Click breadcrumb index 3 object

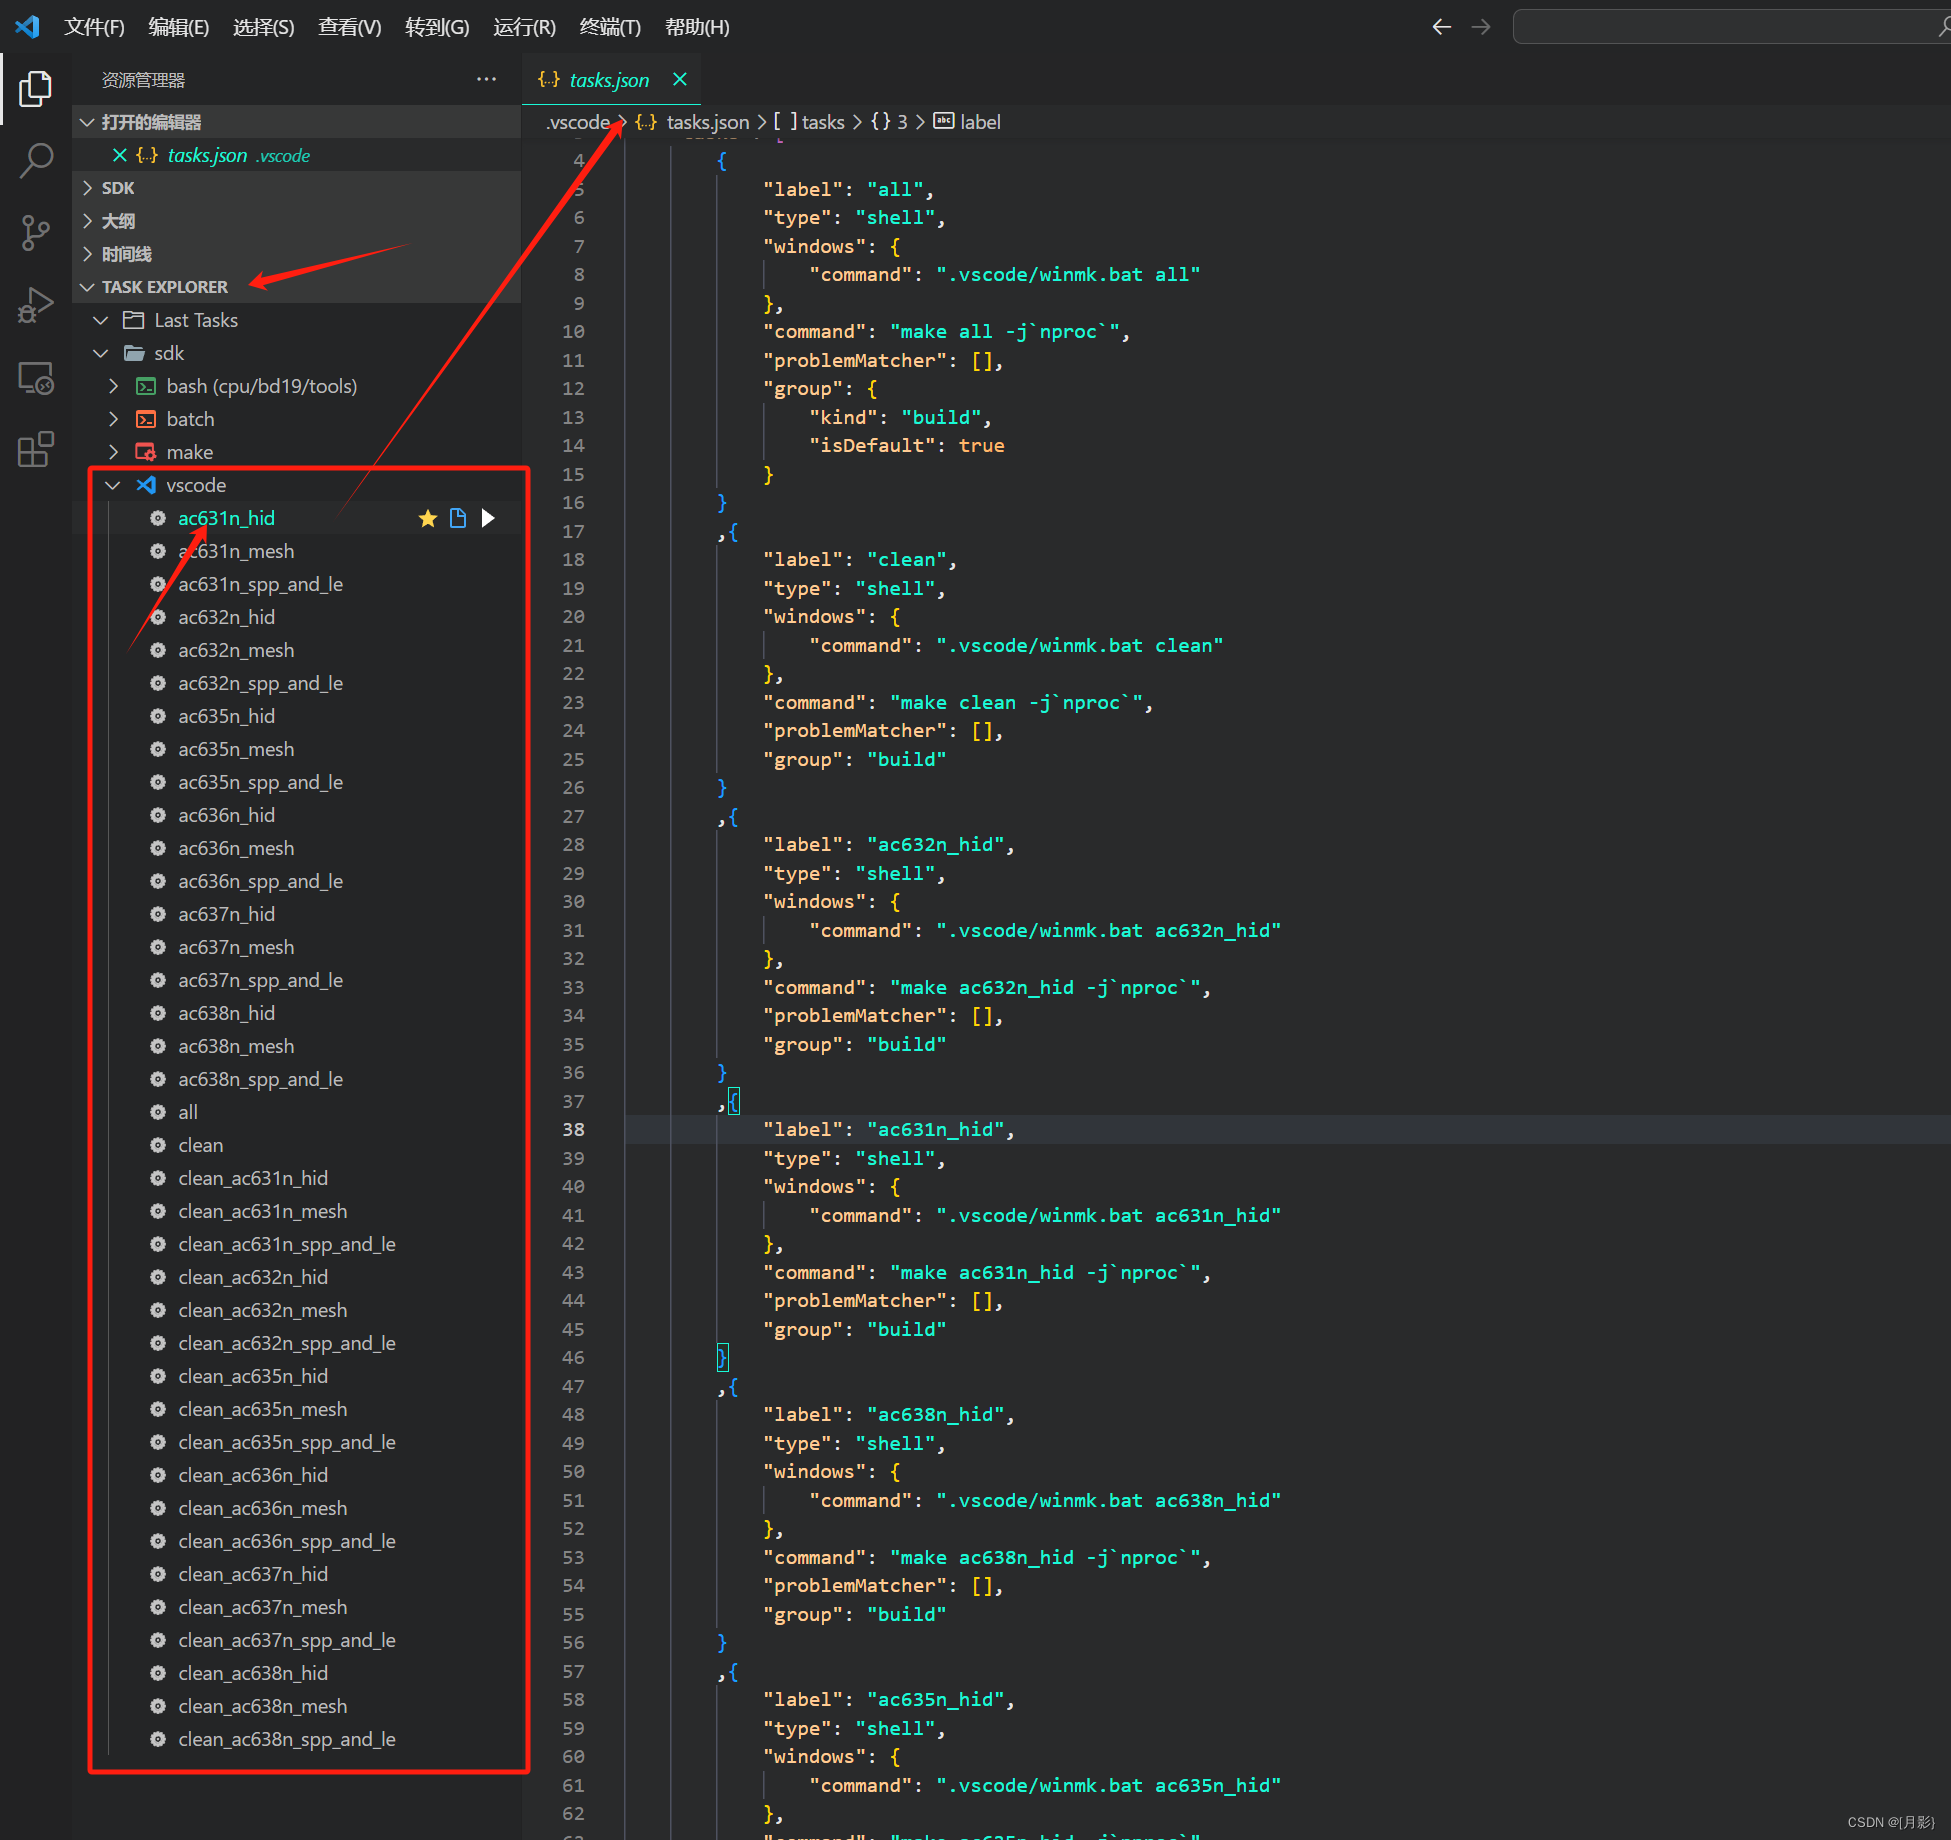(889, 122)
